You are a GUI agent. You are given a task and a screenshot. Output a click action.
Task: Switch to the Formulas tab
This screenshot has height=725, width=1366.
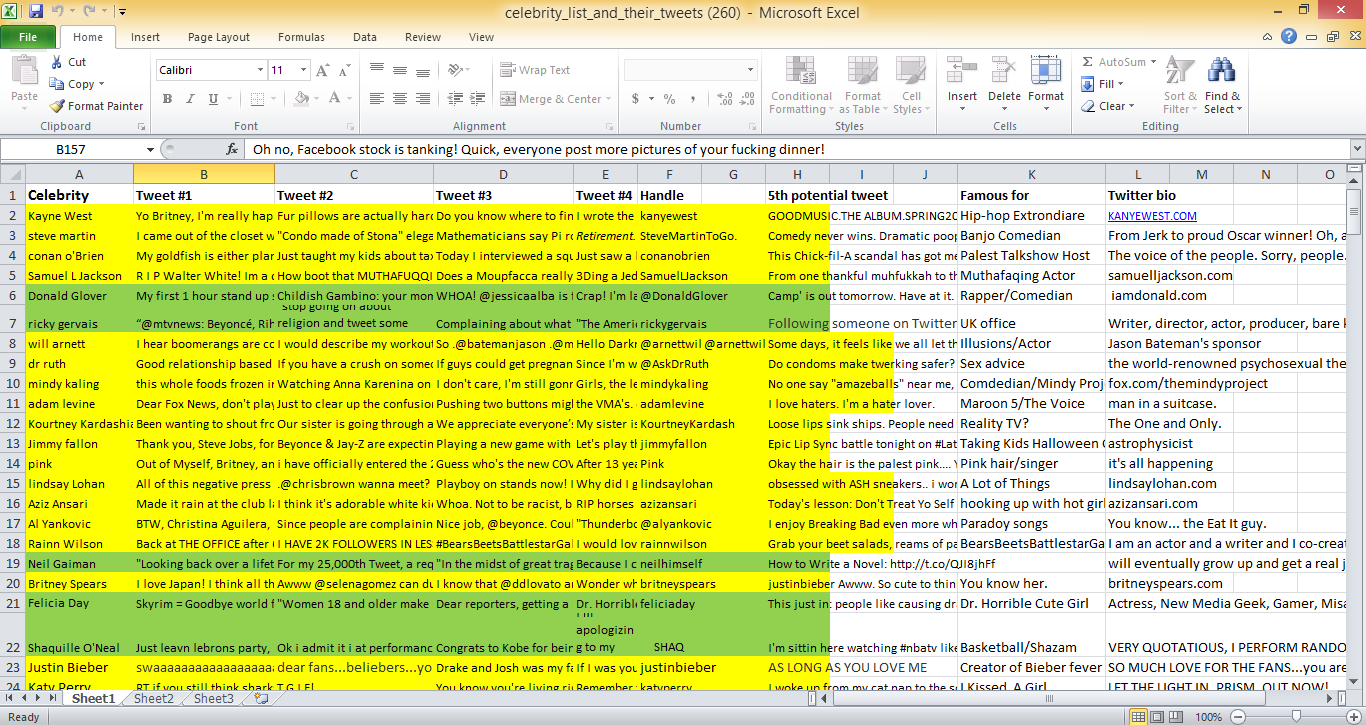pyautogui.click(x=301, y=37)
